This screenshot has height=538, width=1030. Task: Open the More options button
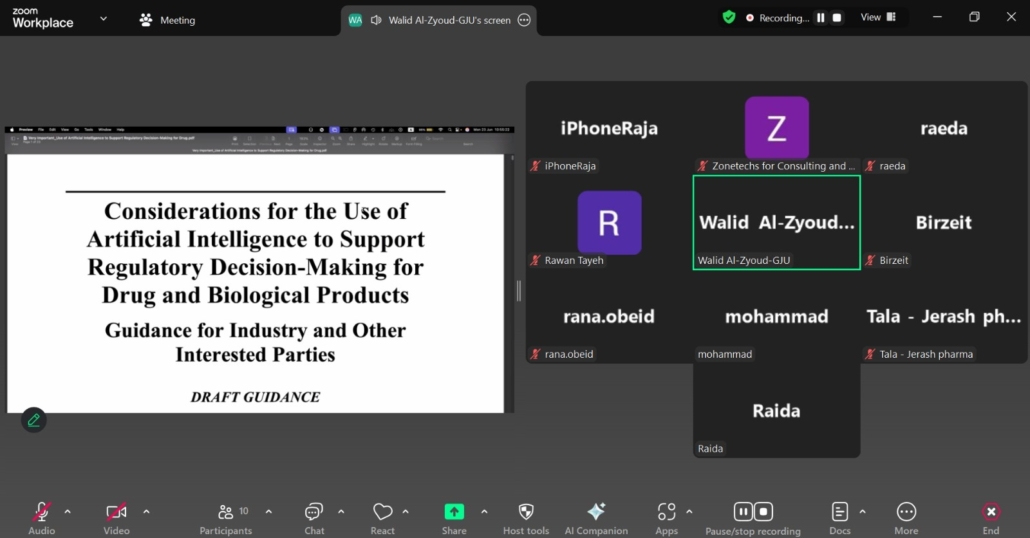coord(906,512)
